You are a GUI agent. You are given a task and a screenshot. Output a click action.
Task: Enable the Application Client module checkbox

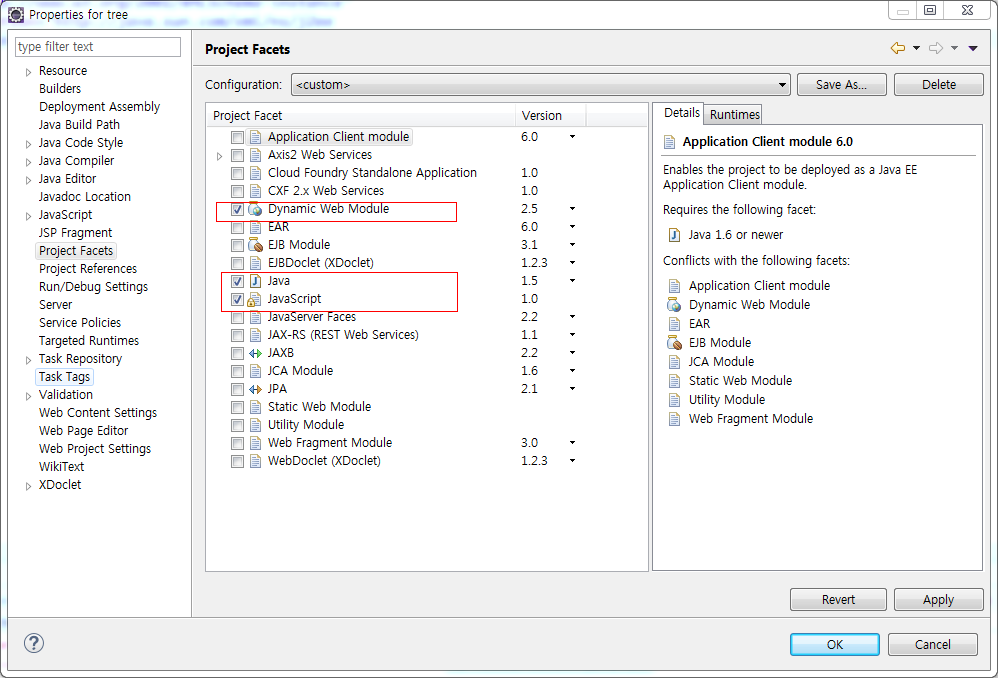[237, 138]
